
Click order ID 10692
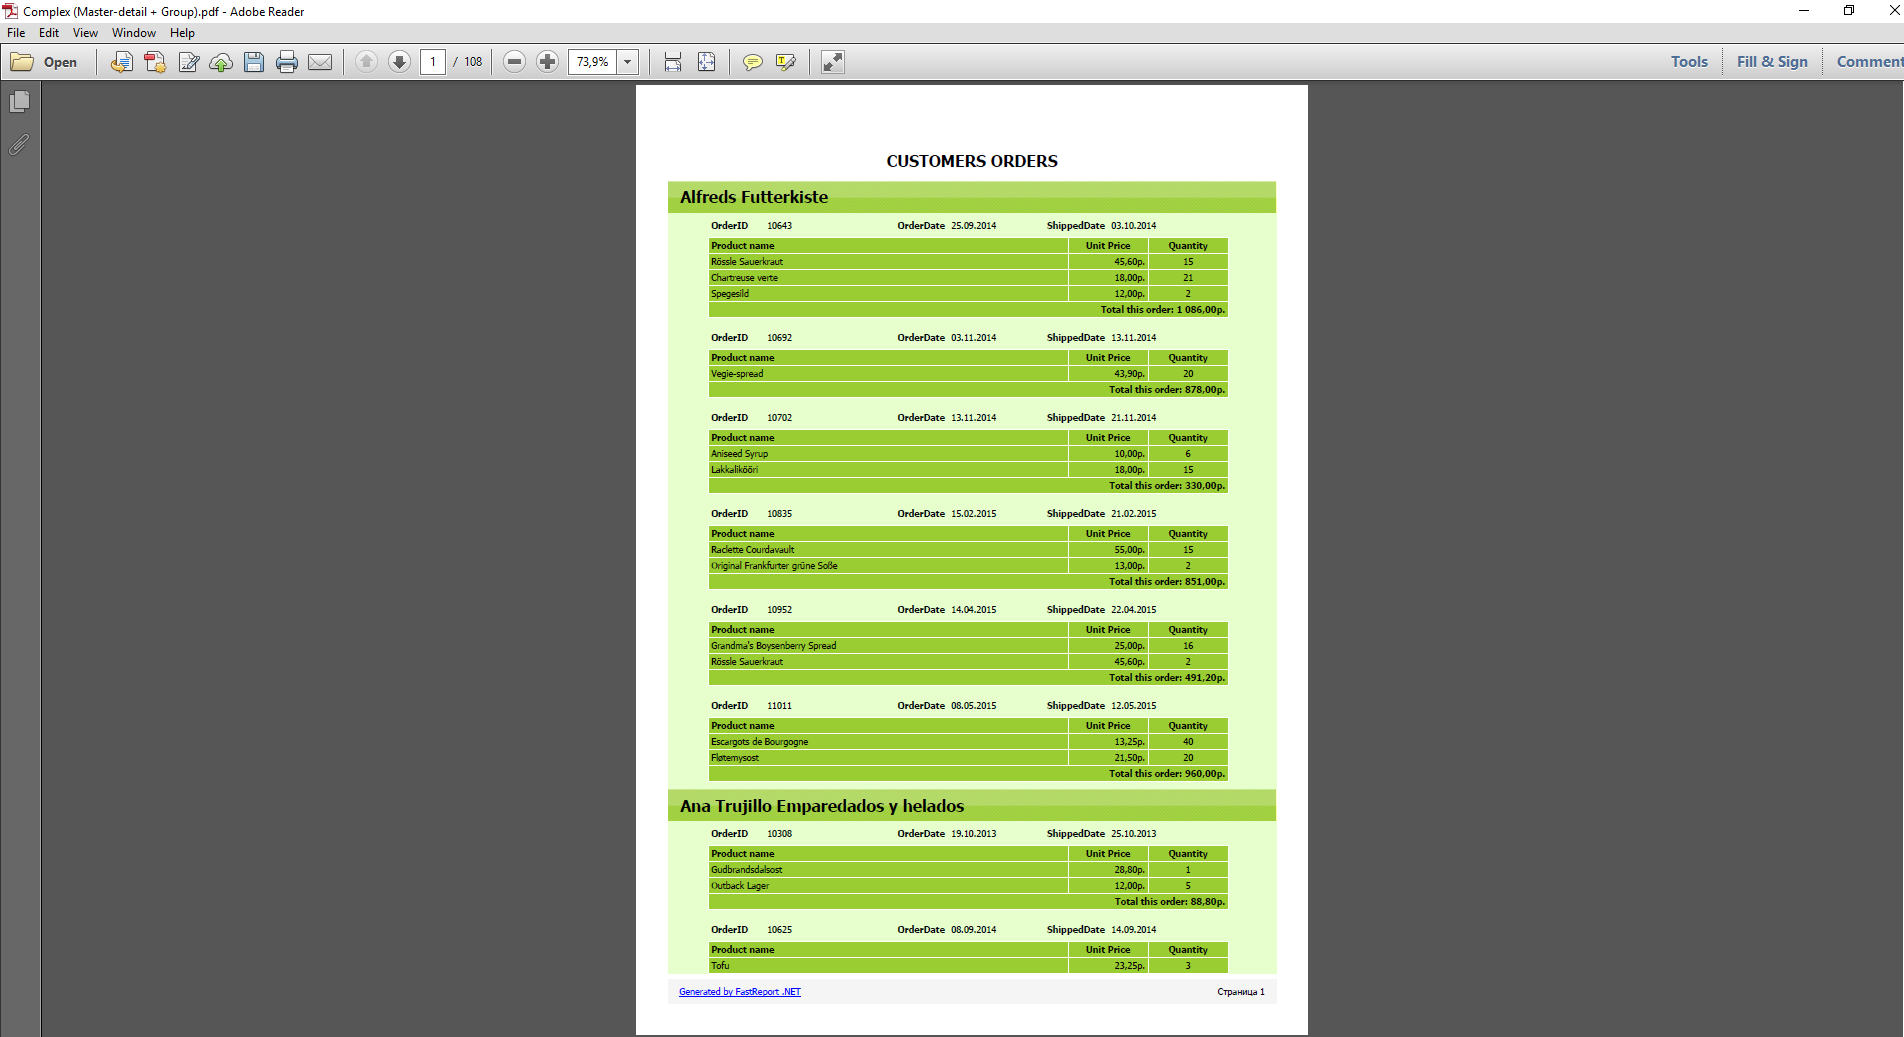779,338
